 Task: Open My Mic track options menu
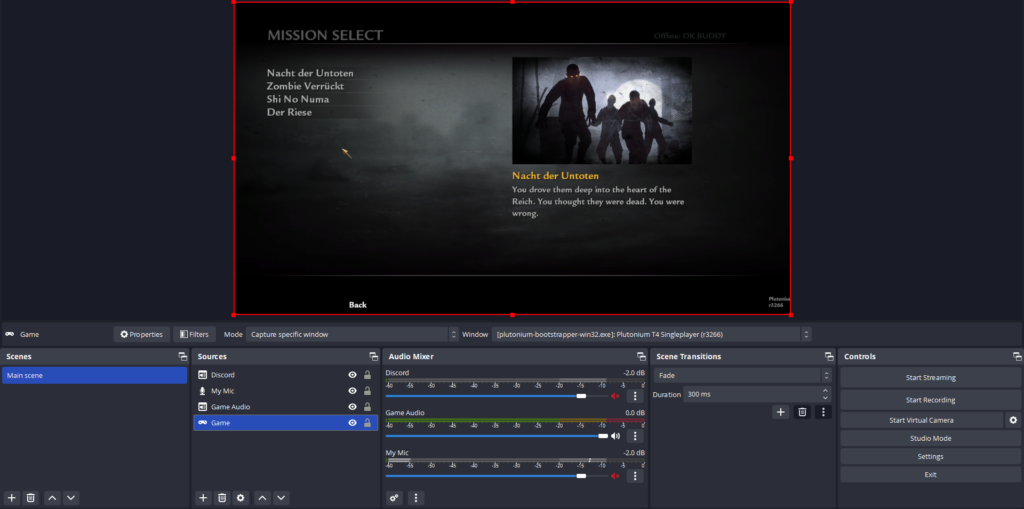[x=635, y=476]
